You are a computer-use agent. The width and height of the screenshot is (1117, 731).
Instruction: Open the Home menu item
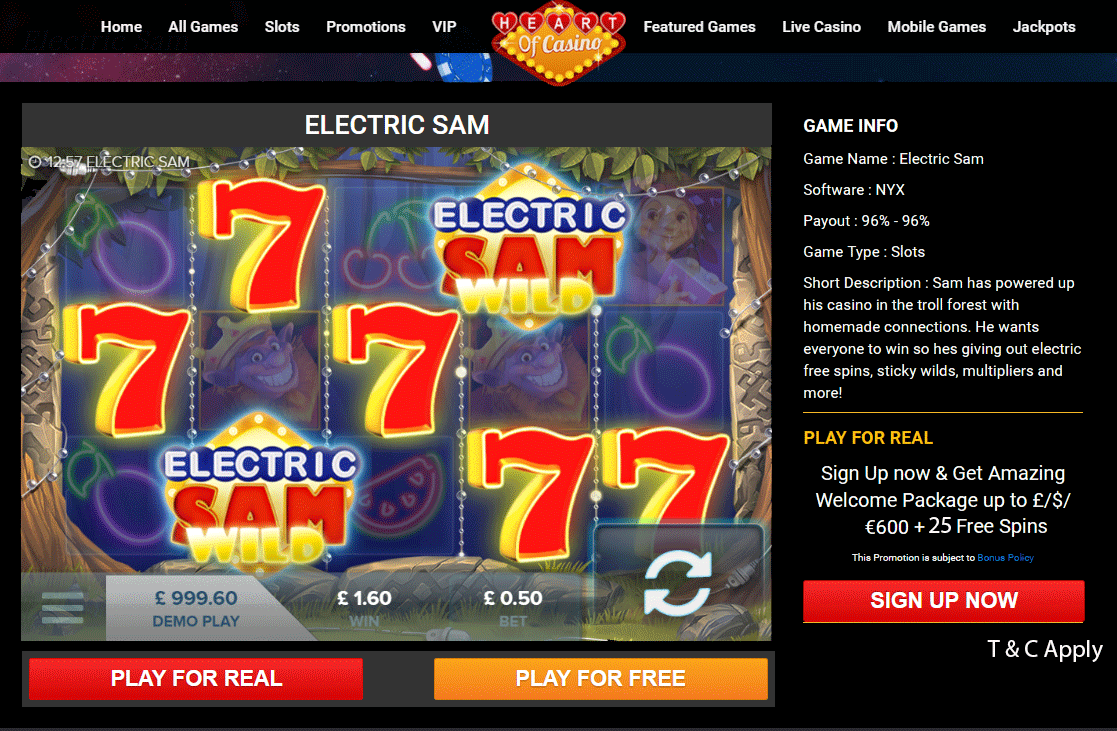click(x=121, y=27)
